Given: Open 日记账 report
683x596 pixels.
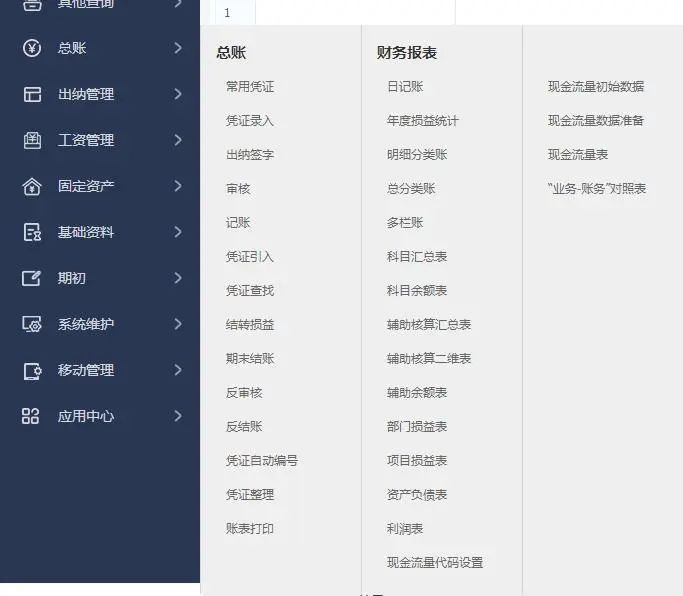Looking at the screenshot, I should (x=405, y=87).
